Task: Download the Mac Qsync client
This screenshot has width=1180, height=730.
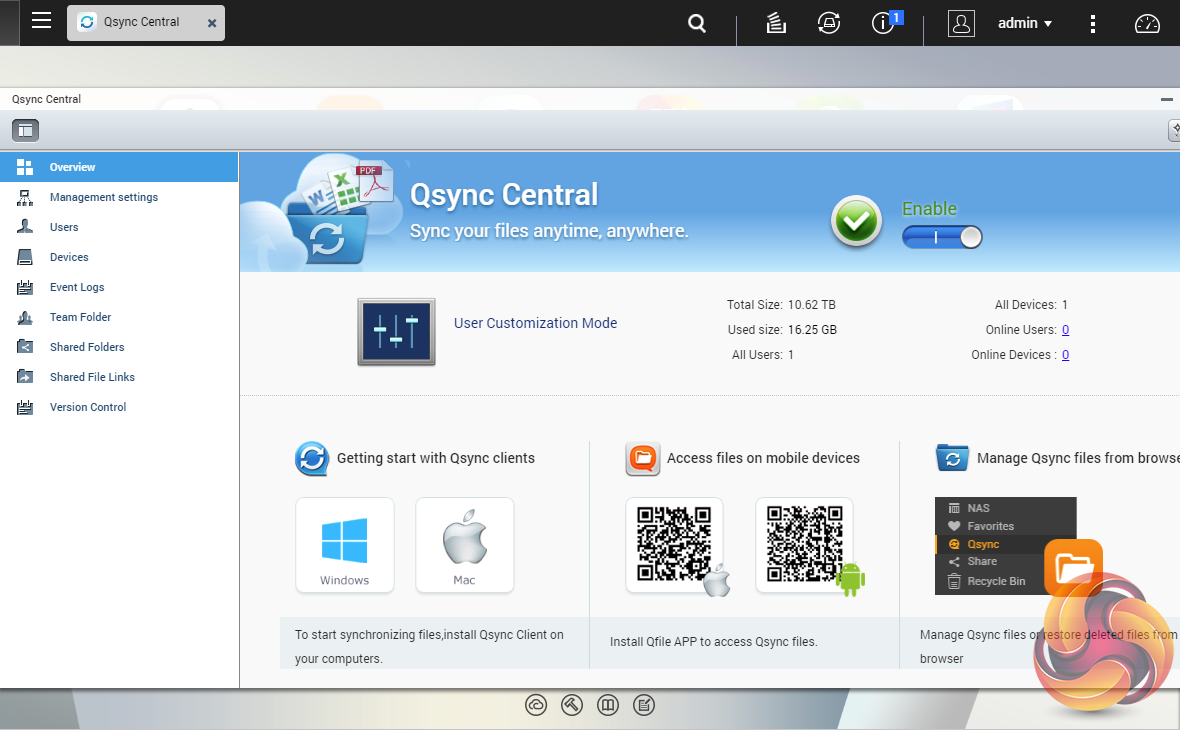Action: point(464,545)
